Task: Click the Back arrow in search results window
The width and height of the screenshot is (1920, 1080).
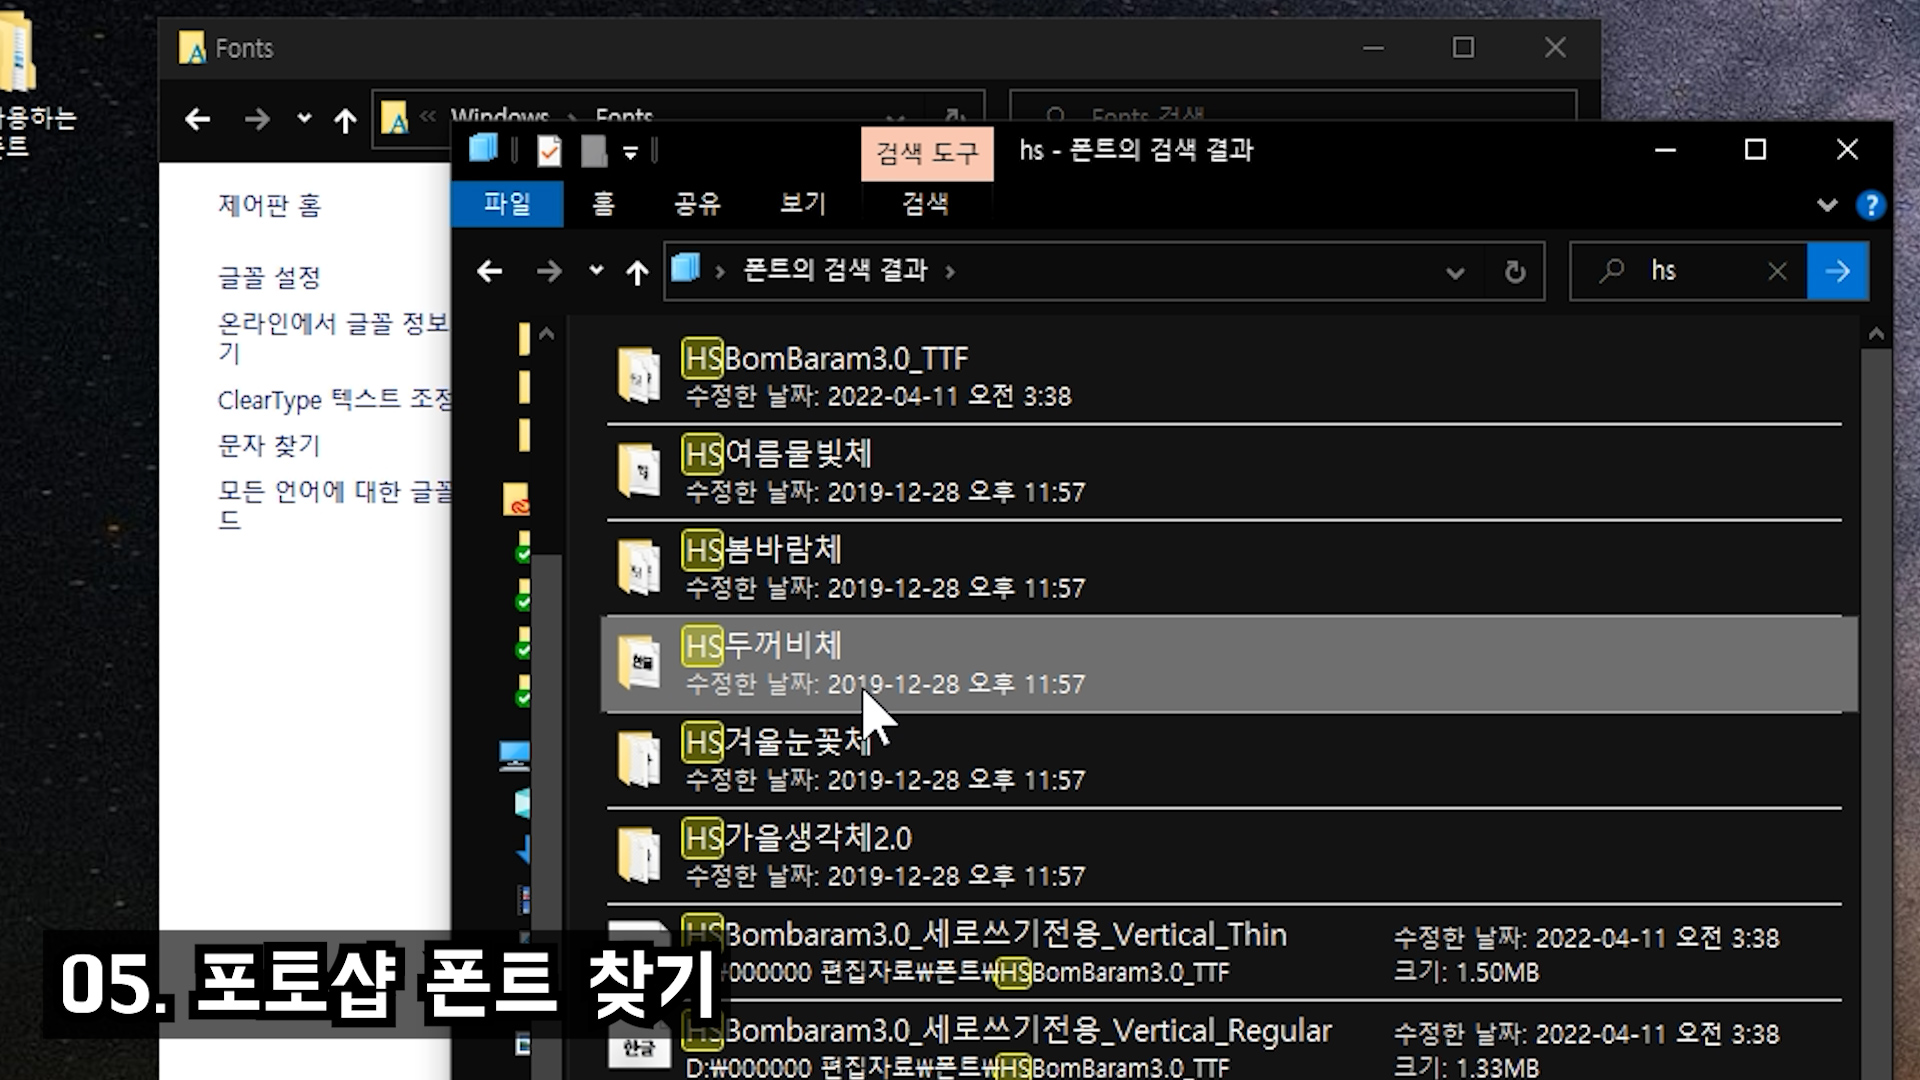Action: [x=489, y=272]
